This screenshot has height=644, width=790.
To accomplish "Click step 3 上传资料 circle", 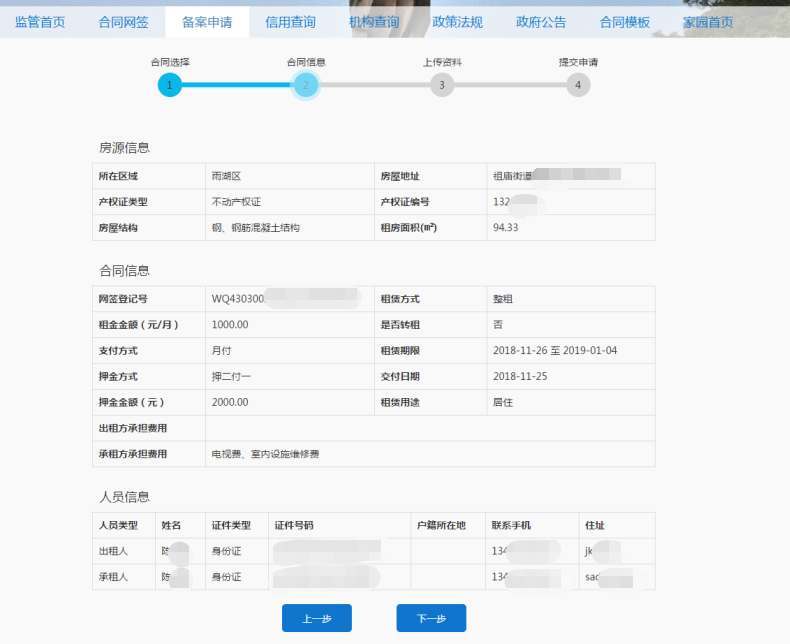I will (x=442, y=85).
